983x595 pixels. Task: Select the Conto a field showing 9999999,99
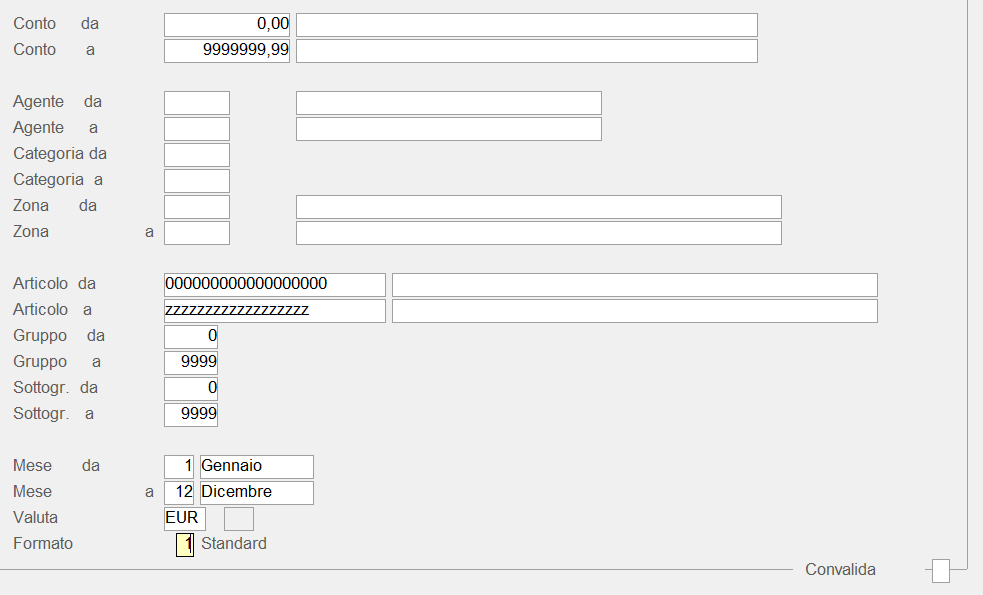tap(227, 50)
